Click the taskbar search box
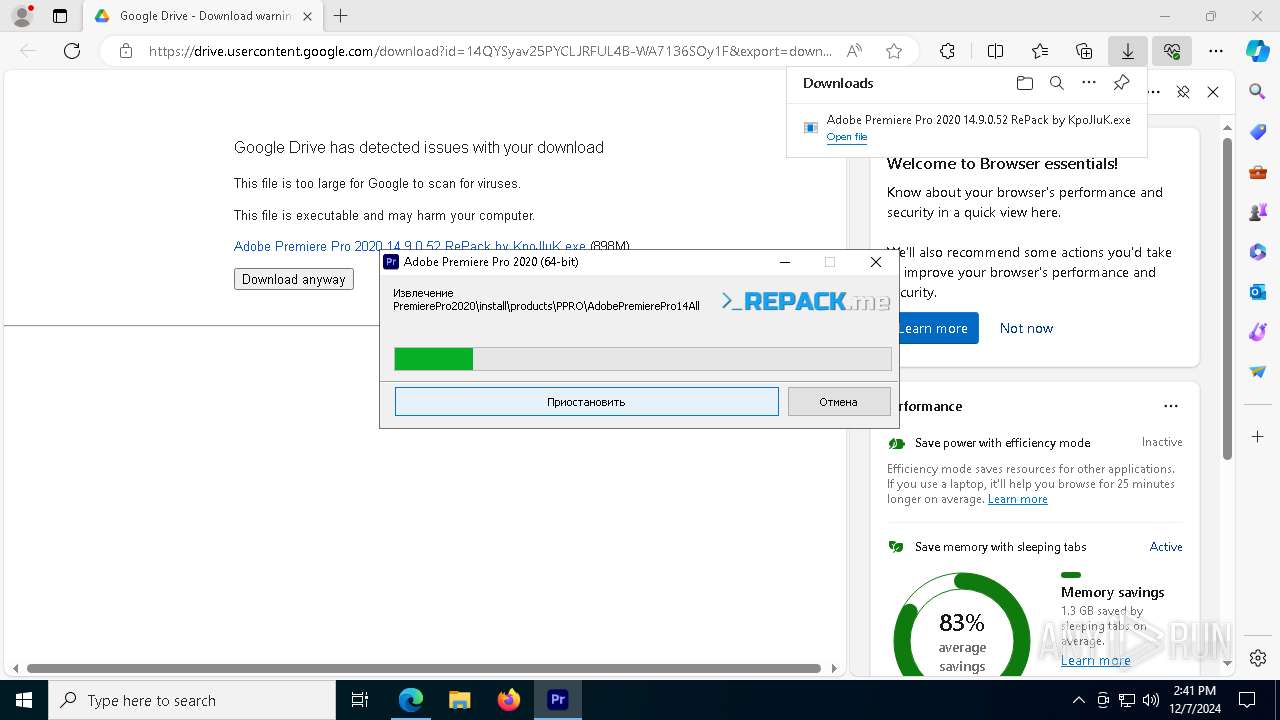The height and width of the screenshot is (720, 1280). point(192,700)
